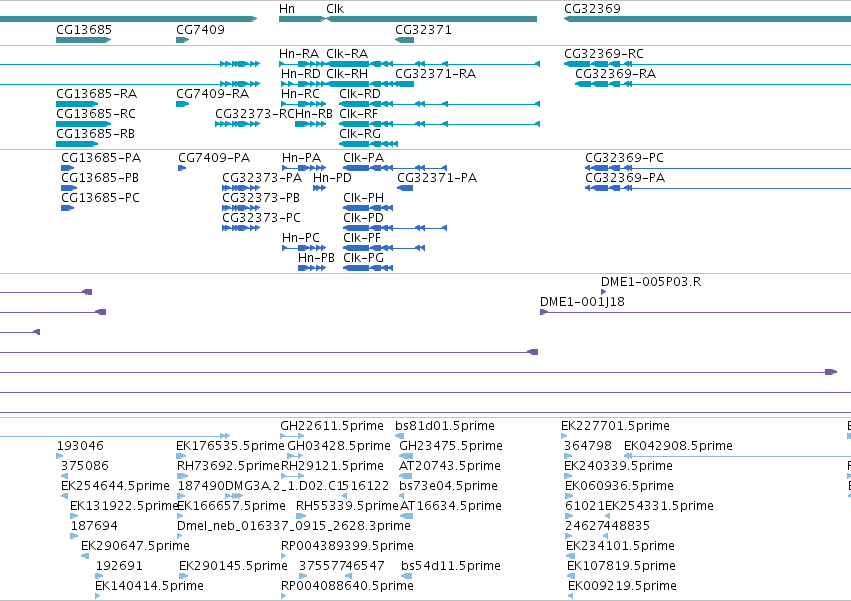Open protein CG32373-PA
The image size is (851, 601).
(x=262, y=178)
